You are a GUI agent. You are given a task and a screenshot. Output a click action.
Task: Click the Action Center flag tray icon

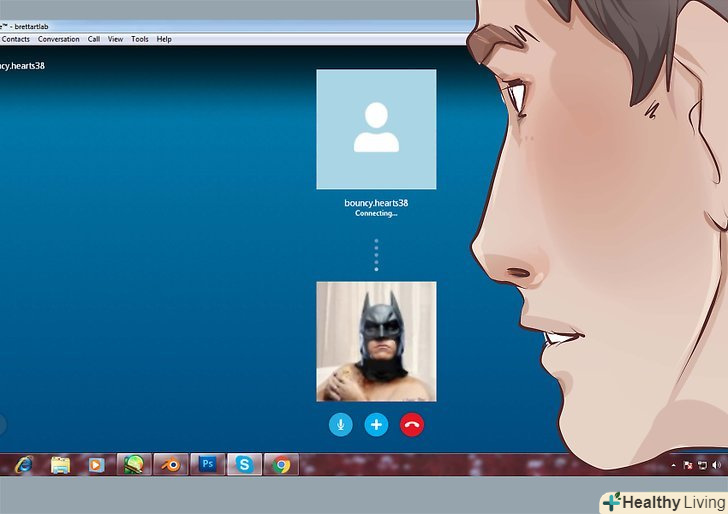[688, 465]
